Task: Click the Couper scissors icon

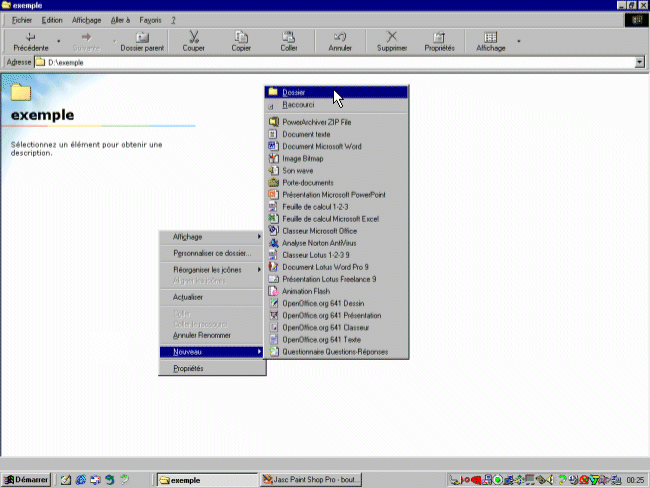Action: coord(194,37)
